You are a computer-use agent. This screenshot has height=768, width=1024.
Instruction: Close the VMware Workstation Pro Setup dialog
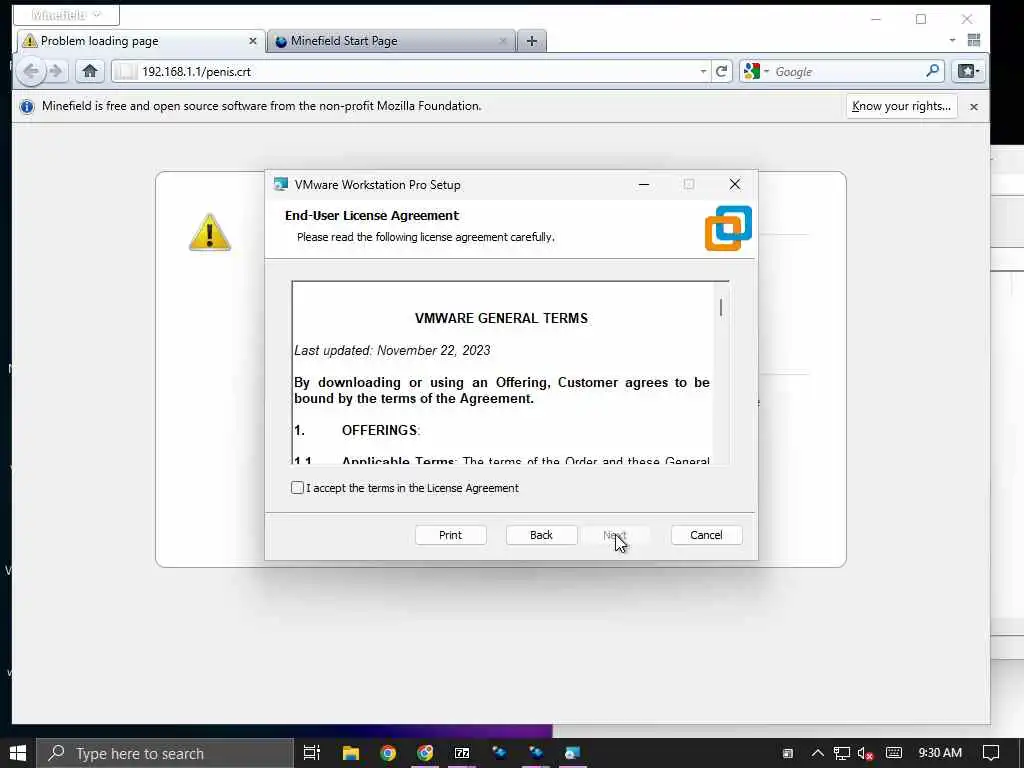click(735, 185)
